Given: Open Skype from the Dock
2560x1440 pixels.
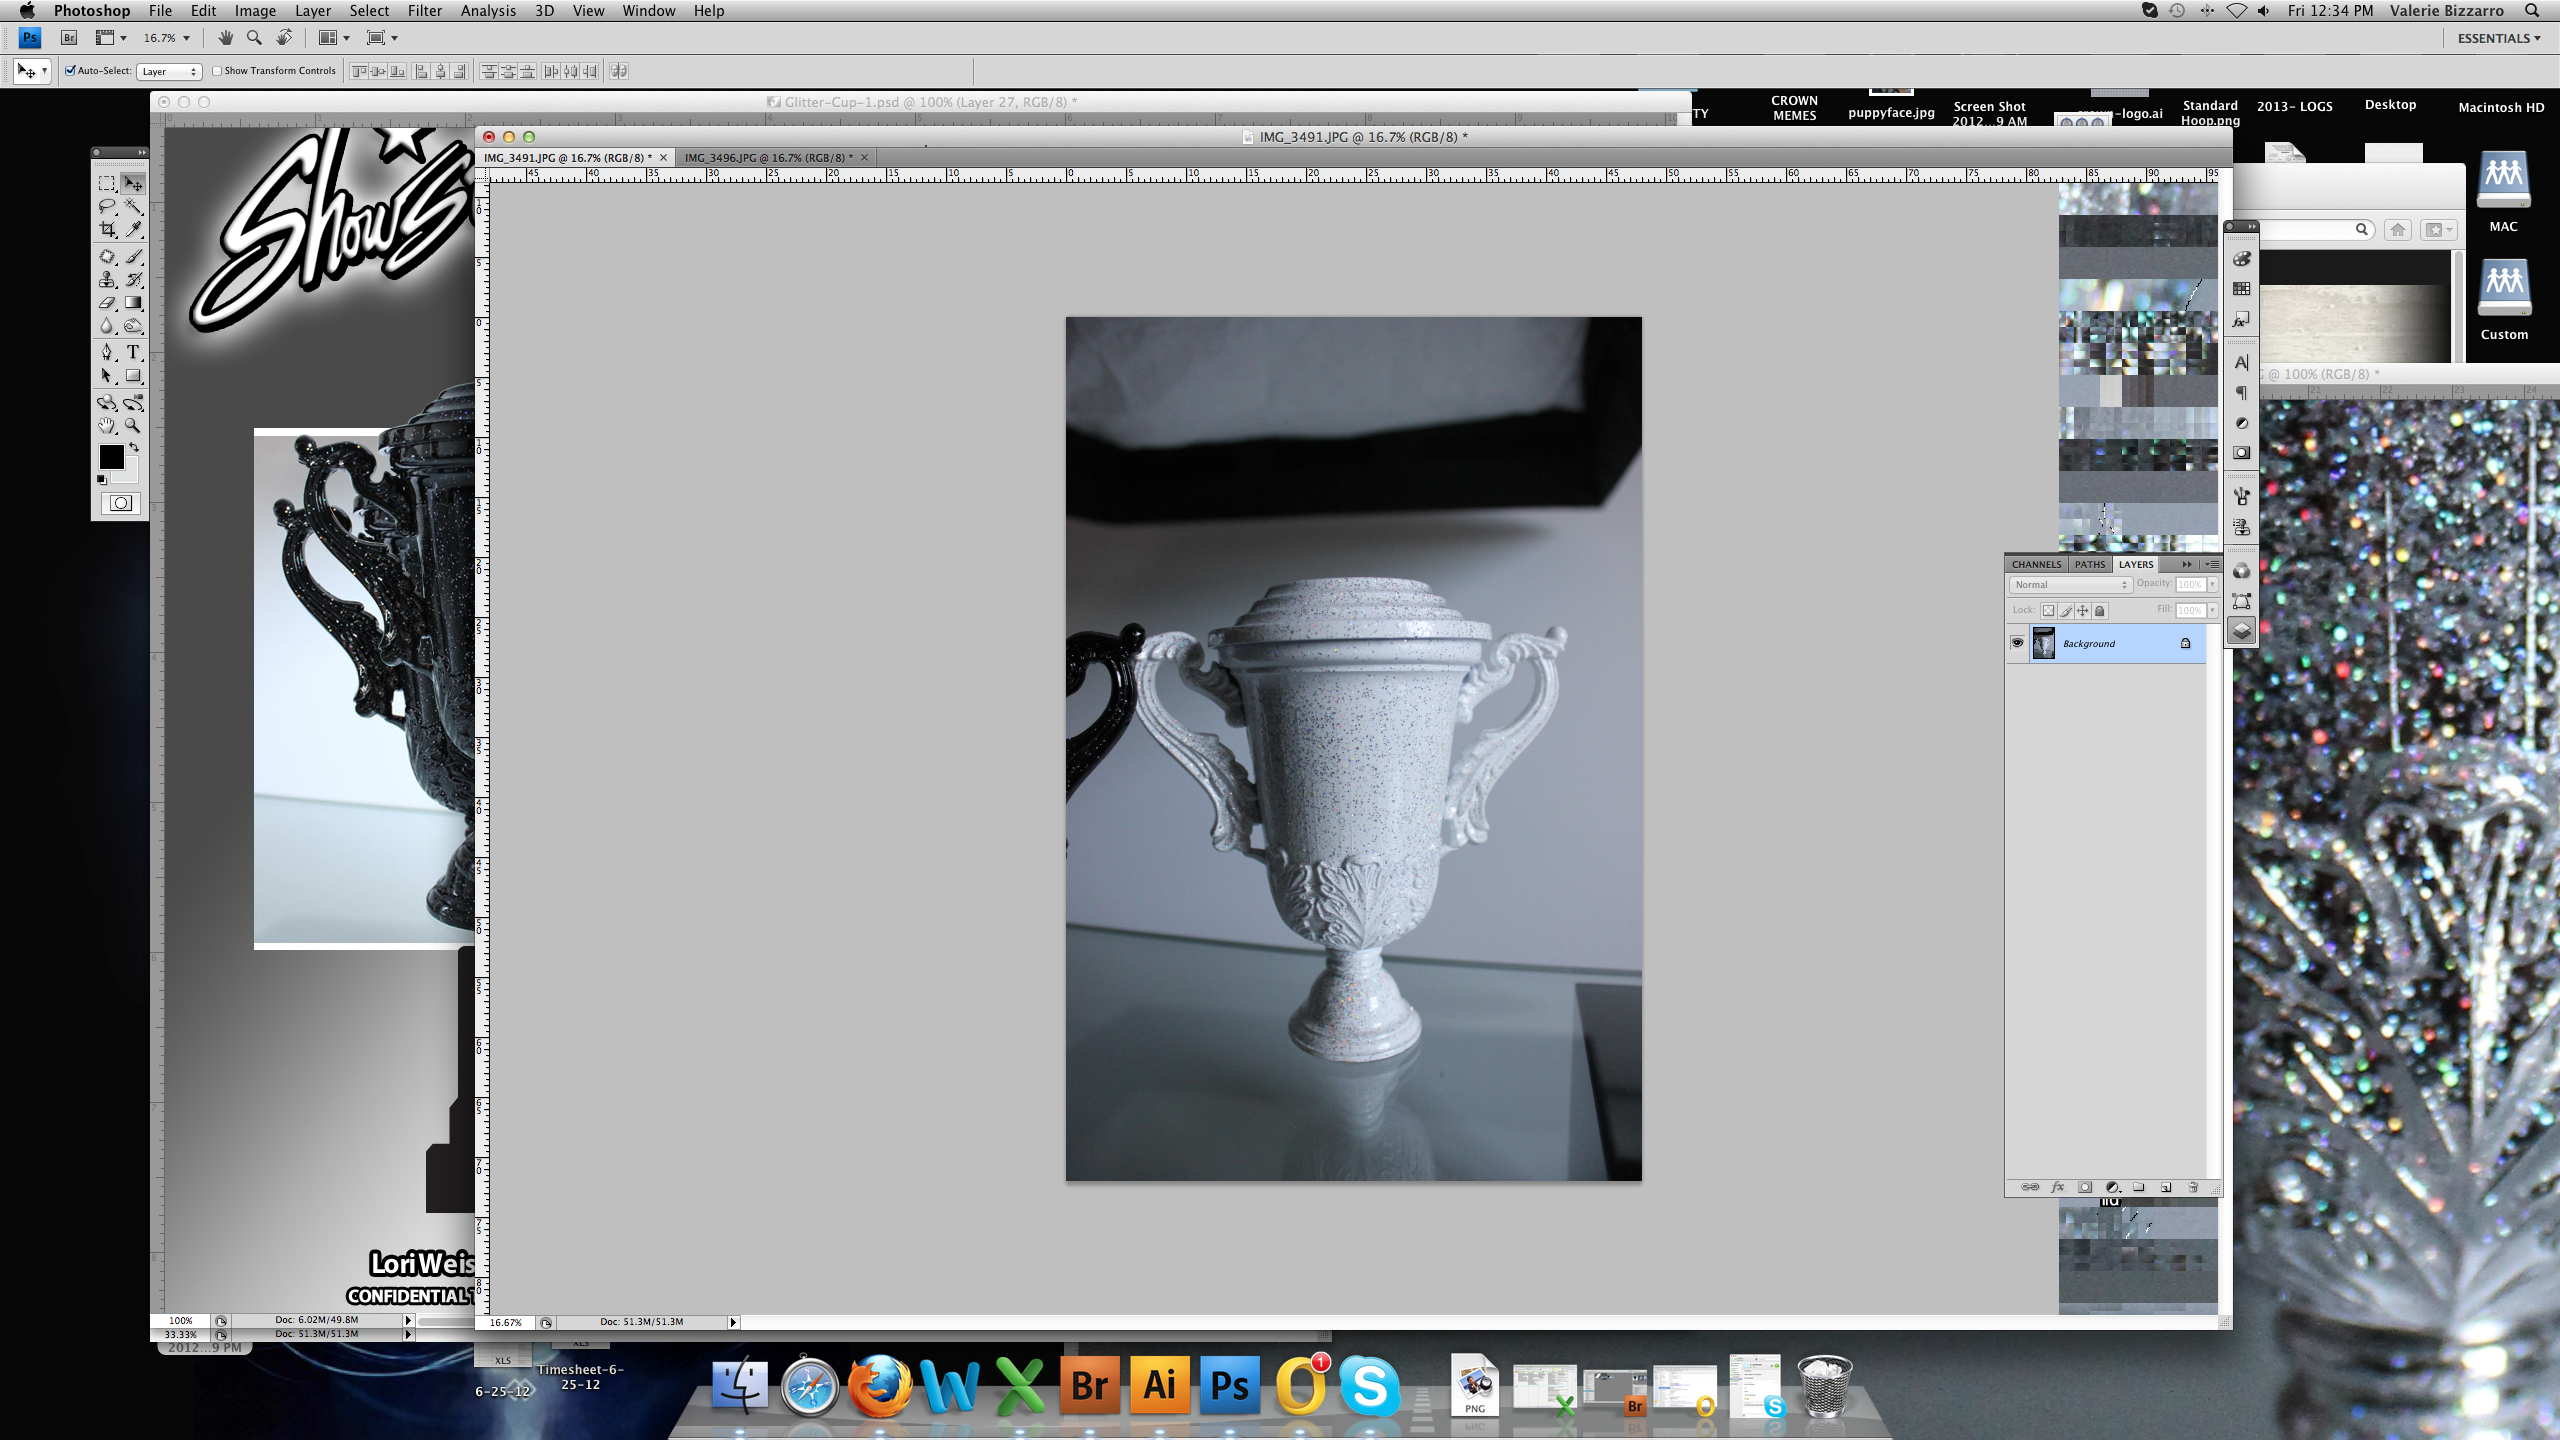Looking at the screenshot, I should point(1369,1386).
